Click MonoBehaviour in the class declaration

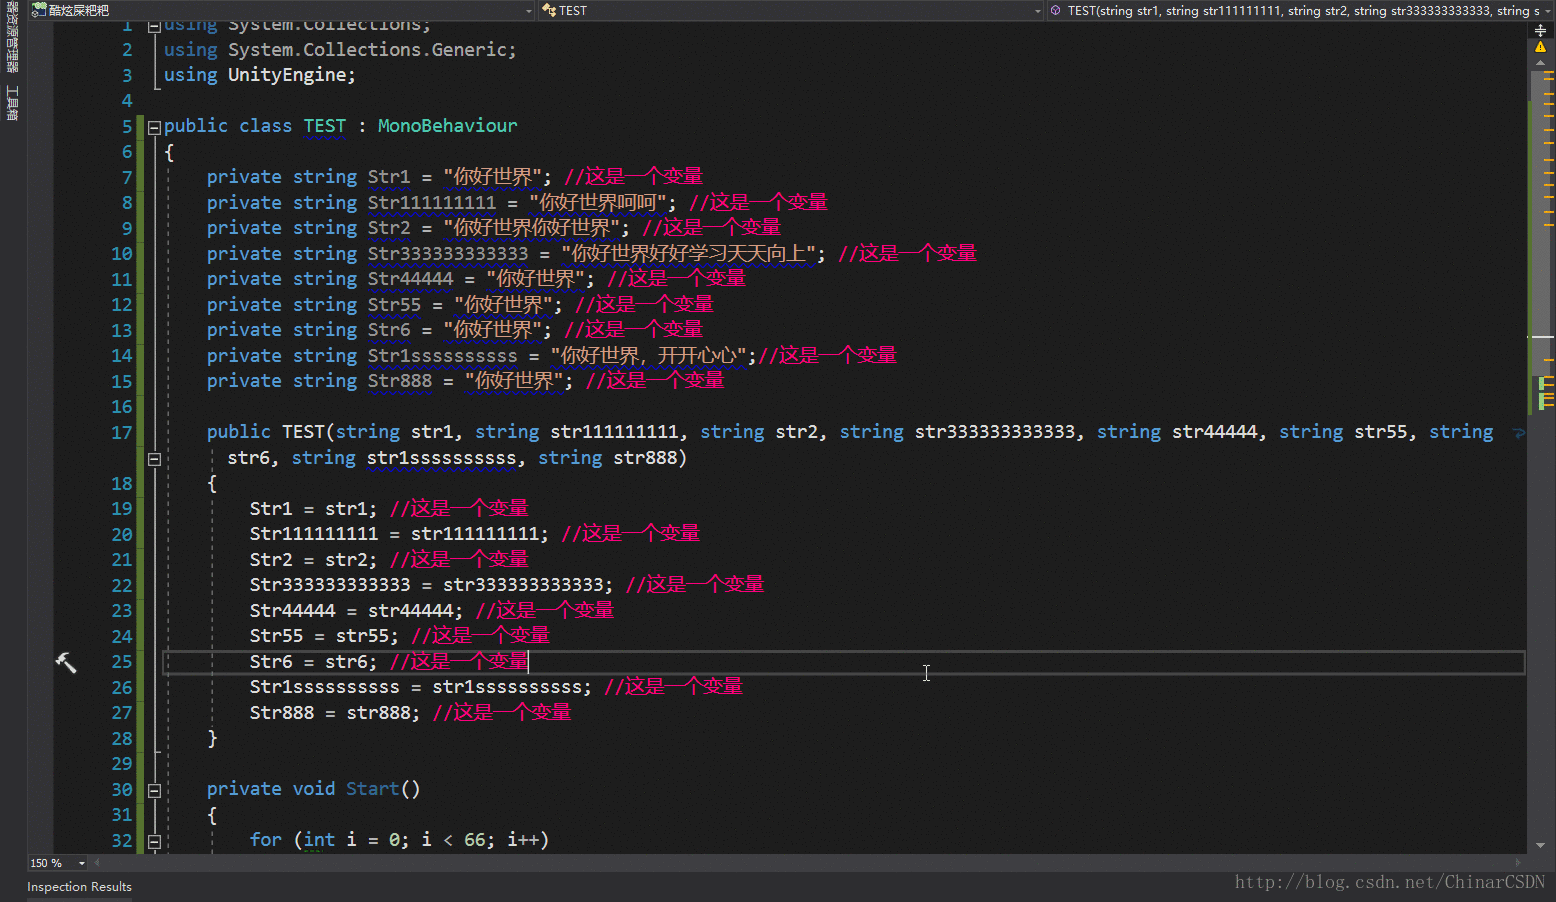(x=447, y=126)
